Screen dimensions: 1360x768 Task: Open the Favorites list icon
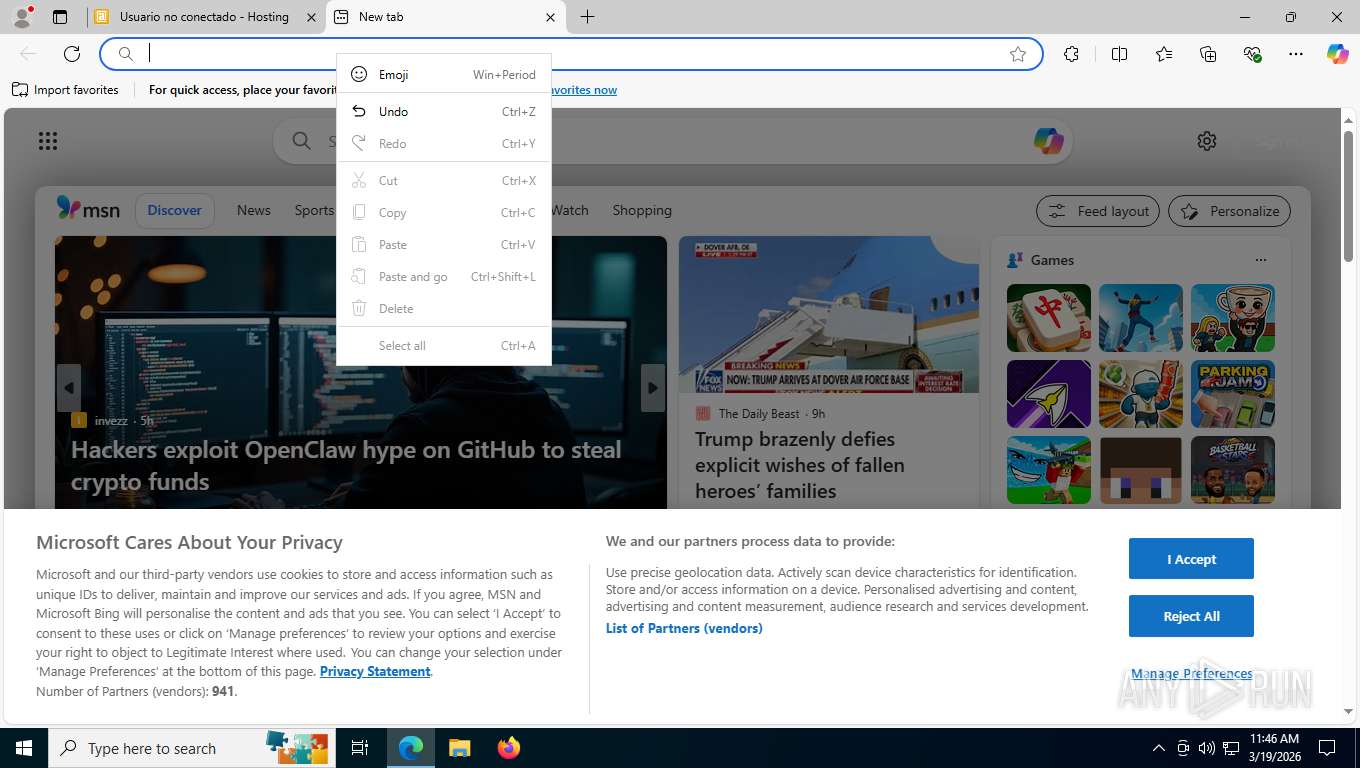(x=1164, y=54)
